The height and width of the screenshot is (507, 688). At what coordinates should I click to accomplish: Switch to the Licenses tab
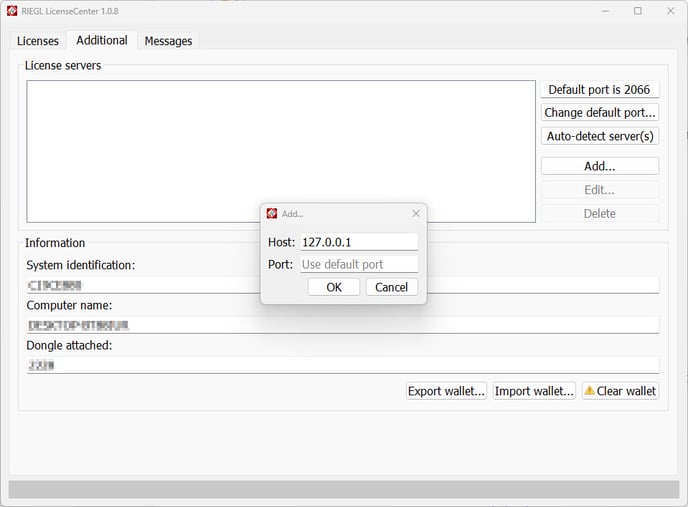coord(38,41)
